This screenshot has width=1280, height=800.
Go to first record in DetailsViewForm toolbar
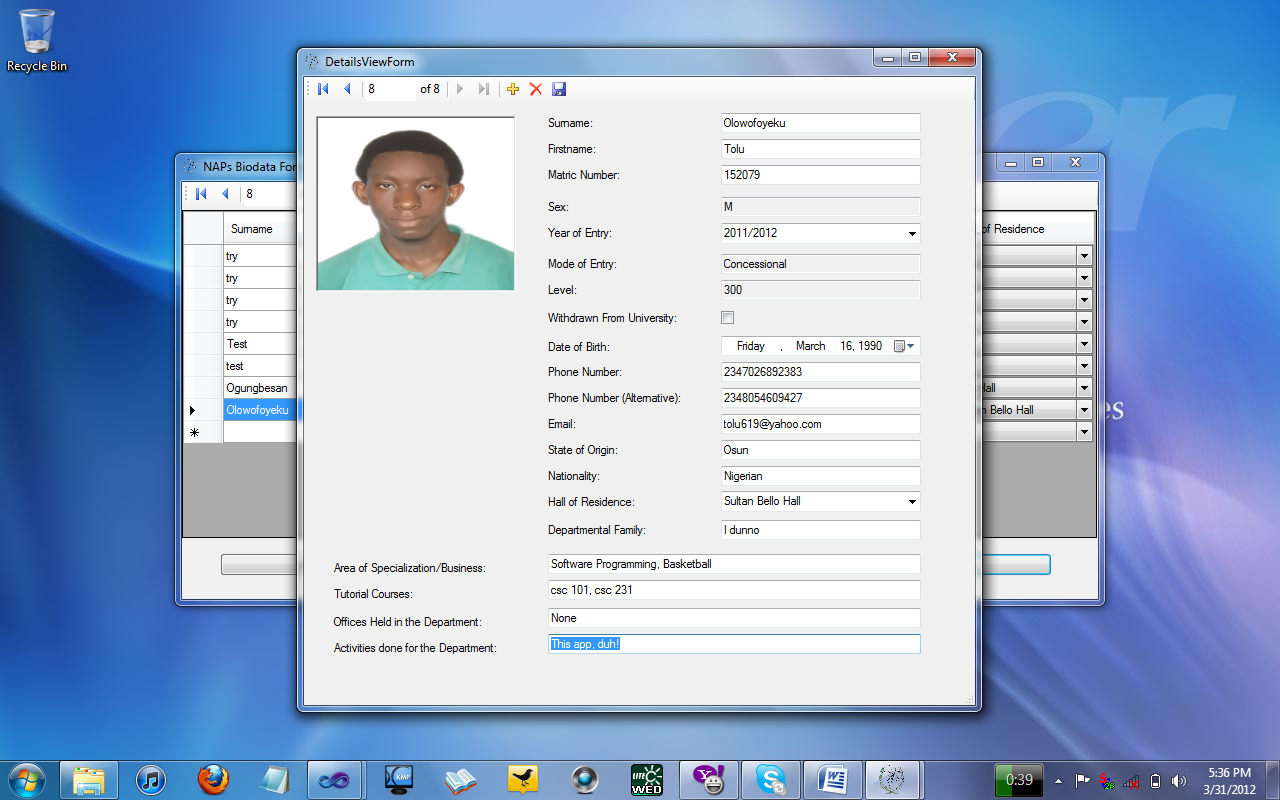[x=323, y=89]
